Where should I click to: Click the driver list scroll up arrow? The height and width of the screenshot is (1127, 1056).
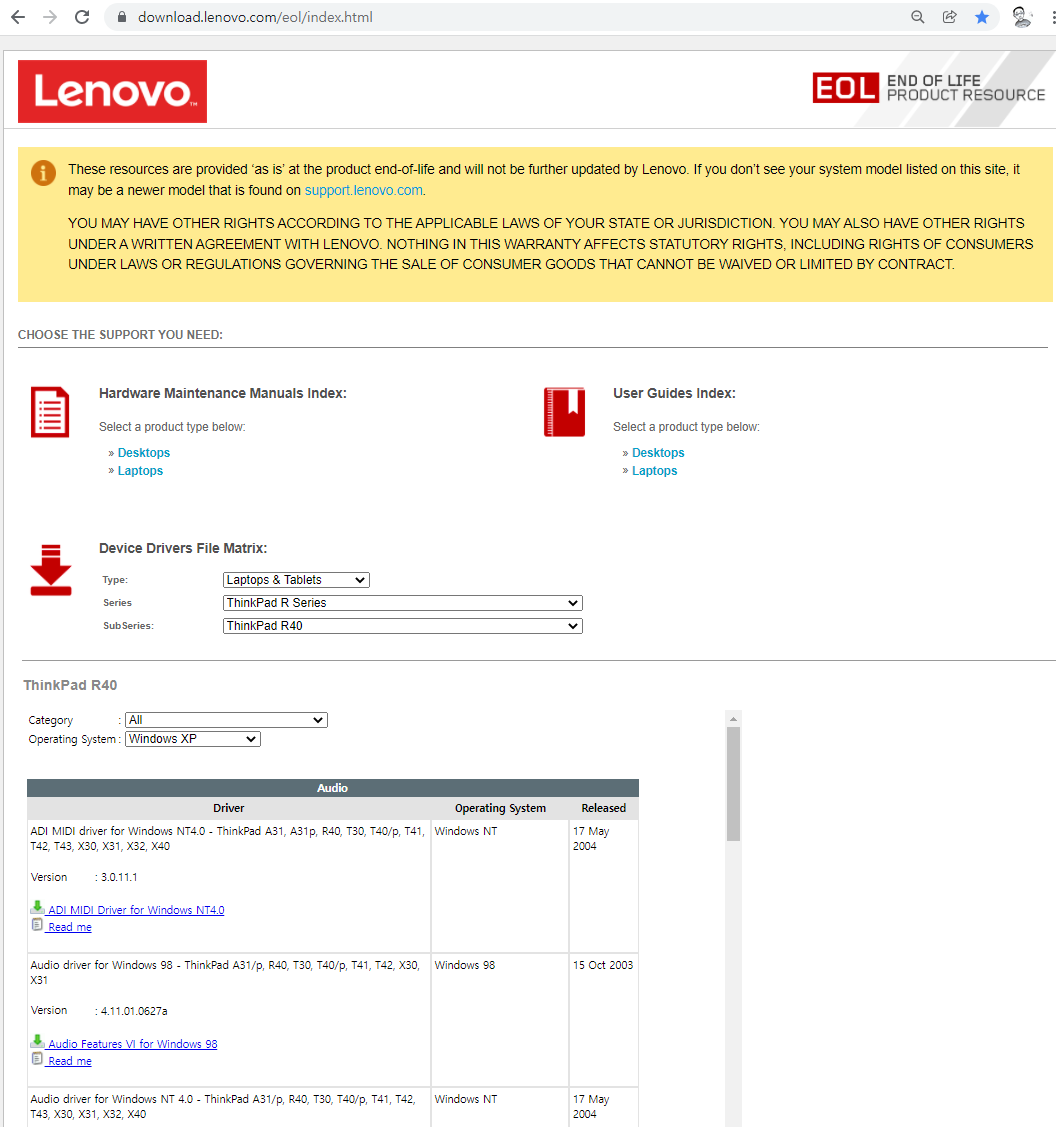click(733, 719)
